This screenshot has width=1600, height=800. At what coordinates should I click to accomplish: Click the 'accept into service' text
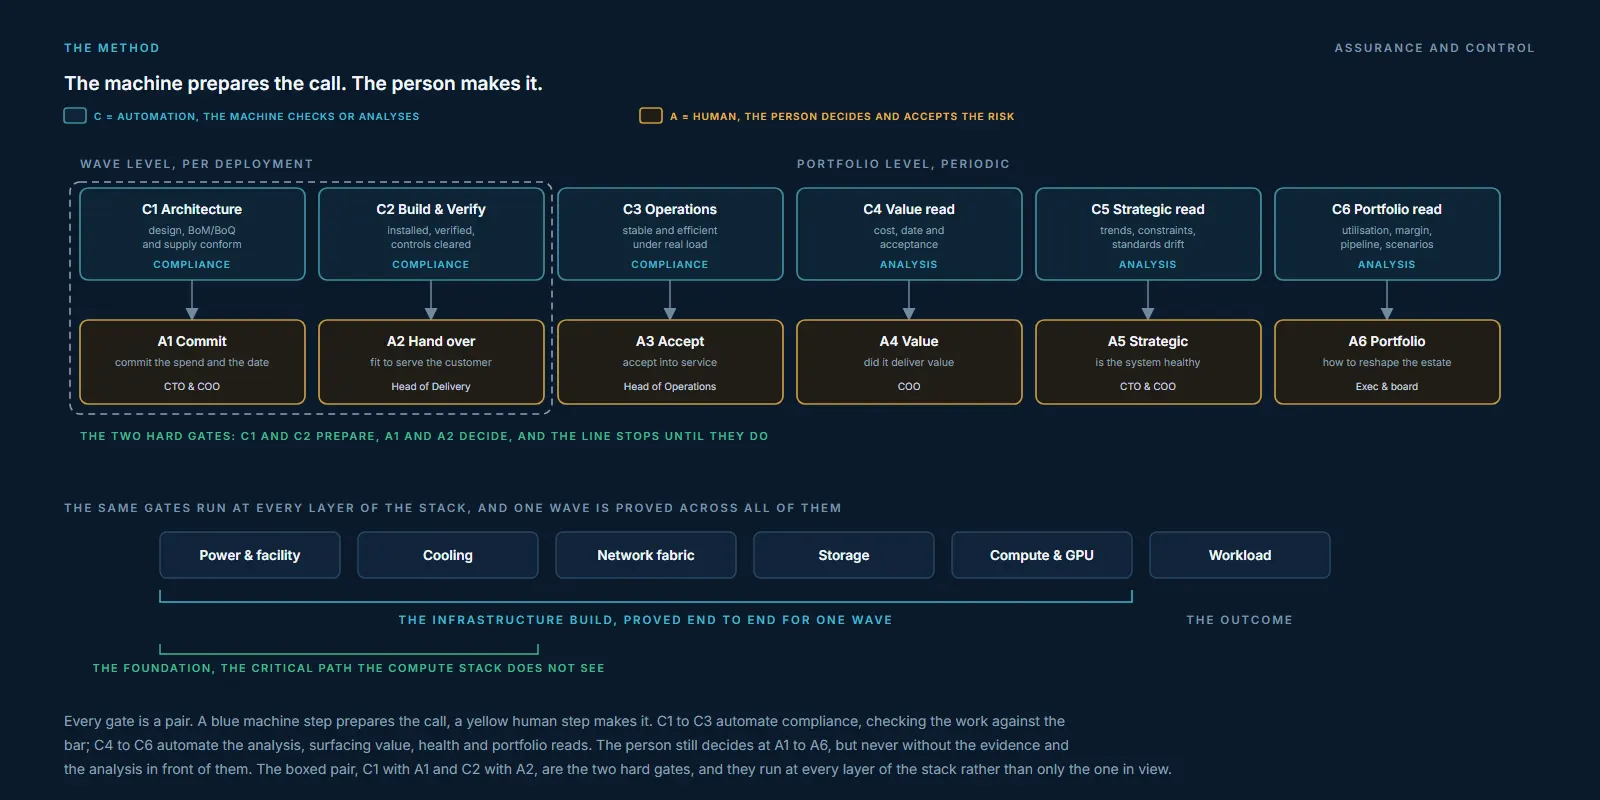(670, 363)
